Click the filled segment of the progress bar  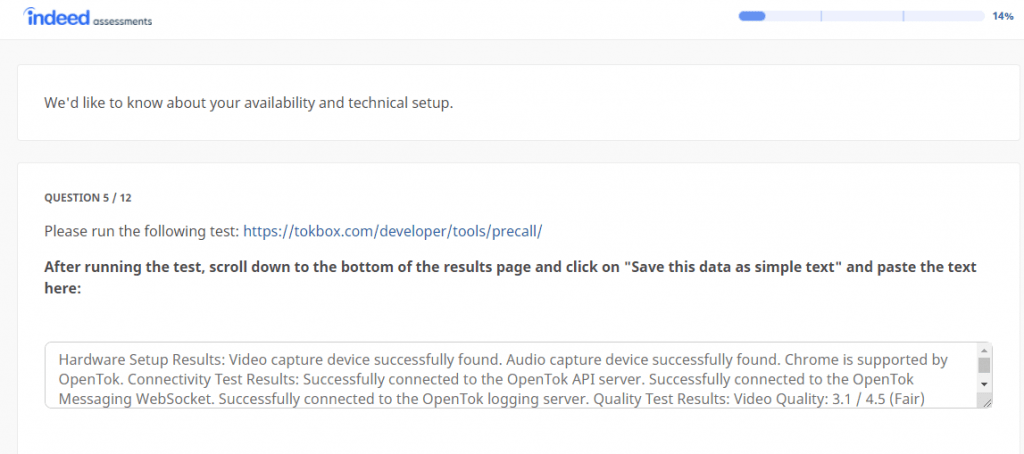(x=751, y=16)
